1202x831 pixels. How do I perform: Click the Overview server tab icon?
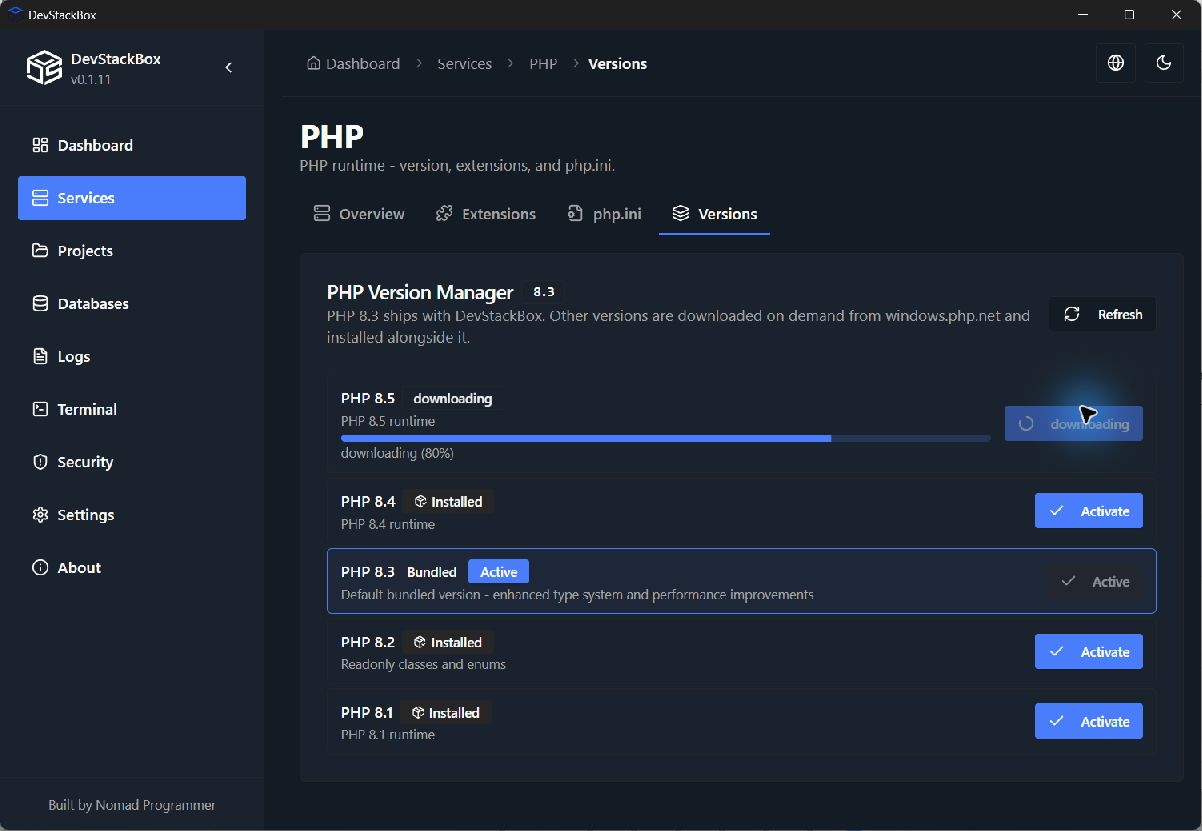tap(321, 213)
